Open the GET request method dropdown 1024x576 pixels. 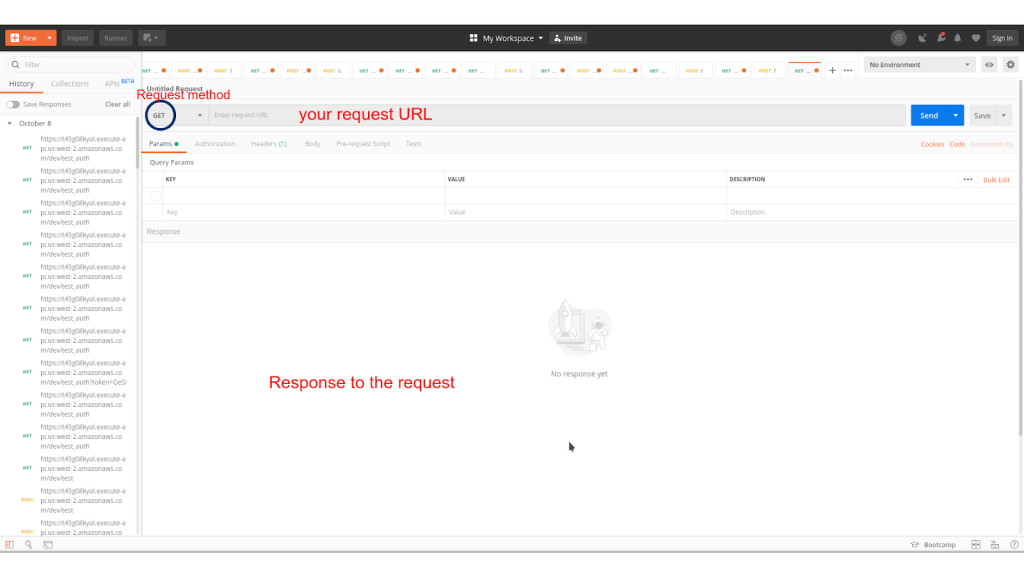[176, 115]
